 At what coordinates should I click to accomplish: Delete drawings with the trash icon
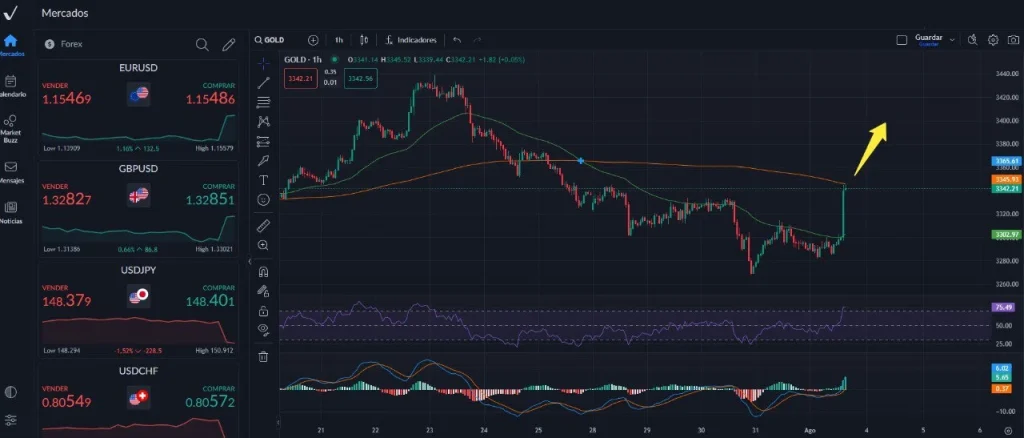coord(263,356)
